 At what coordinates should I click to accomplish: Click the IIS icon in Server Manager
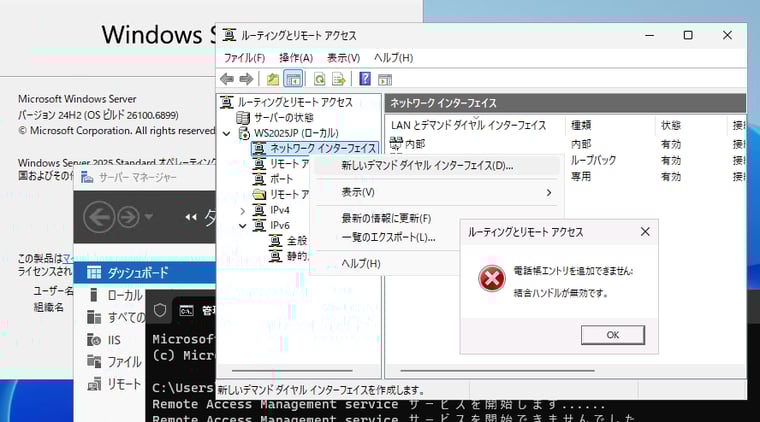tap(94, 340)
